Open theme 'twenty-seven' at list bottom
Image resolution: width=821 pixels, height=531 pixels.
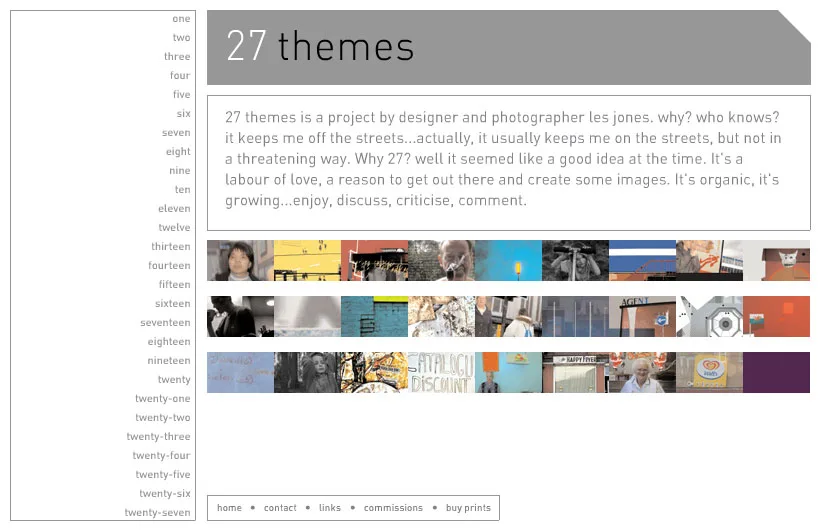(x=157, y=513)
